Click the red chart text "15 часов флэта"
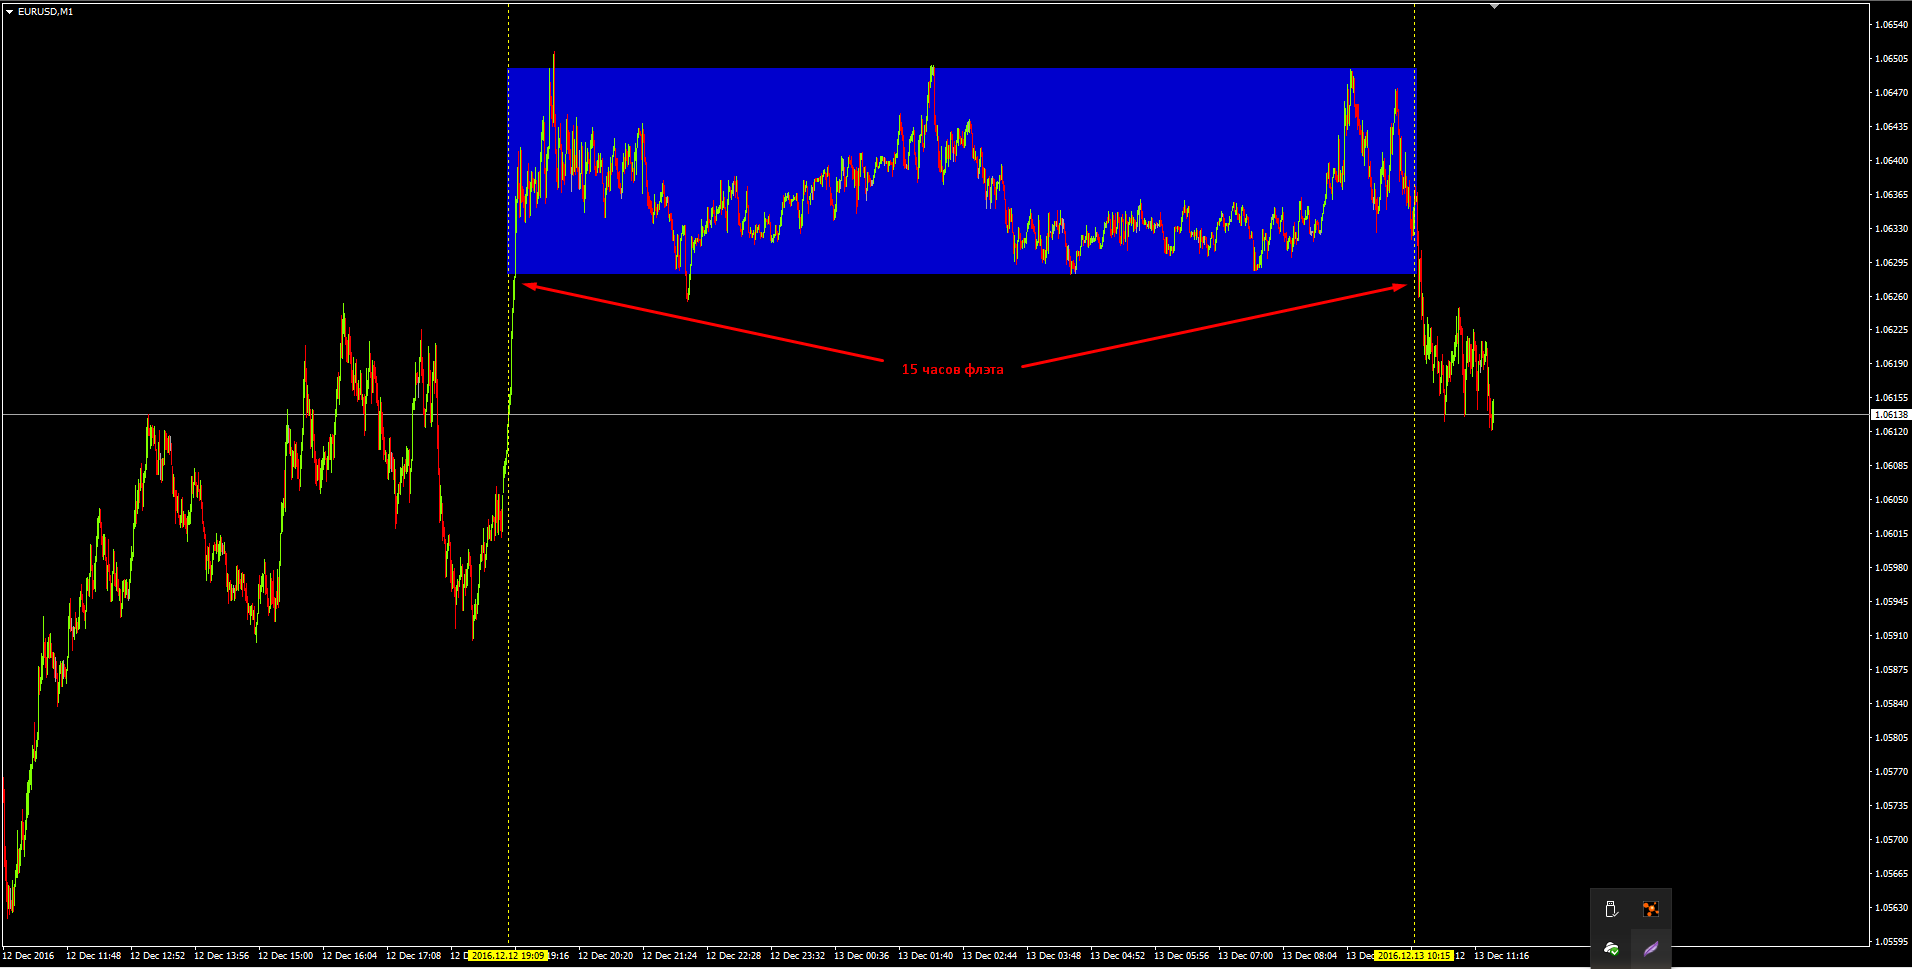This screenshot has width=1912, height=969. pyautogui.click(x=953, y=369)
